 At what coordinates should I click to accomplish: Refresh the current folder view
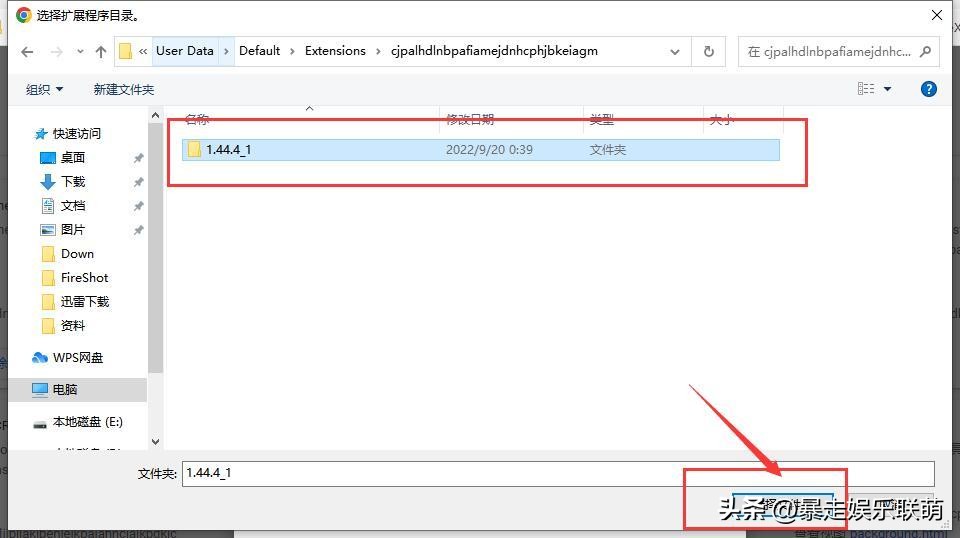pyautogui.click(x=709, y=51)
